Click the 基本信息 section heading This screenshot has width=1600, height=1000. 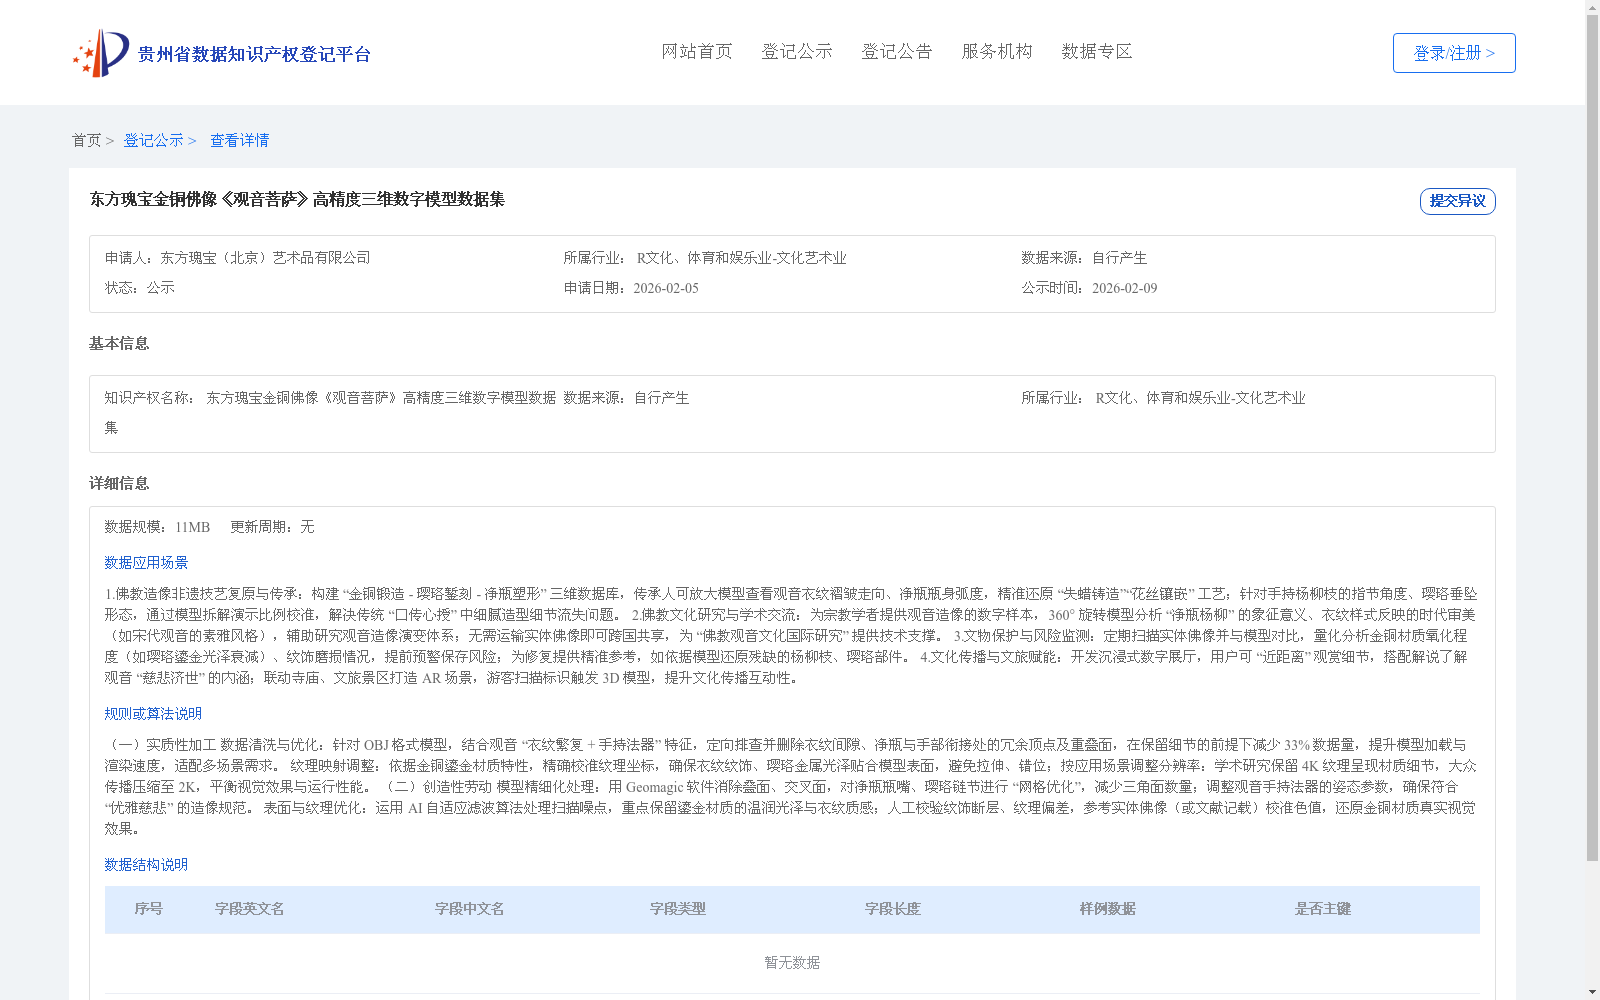point(119,343)
